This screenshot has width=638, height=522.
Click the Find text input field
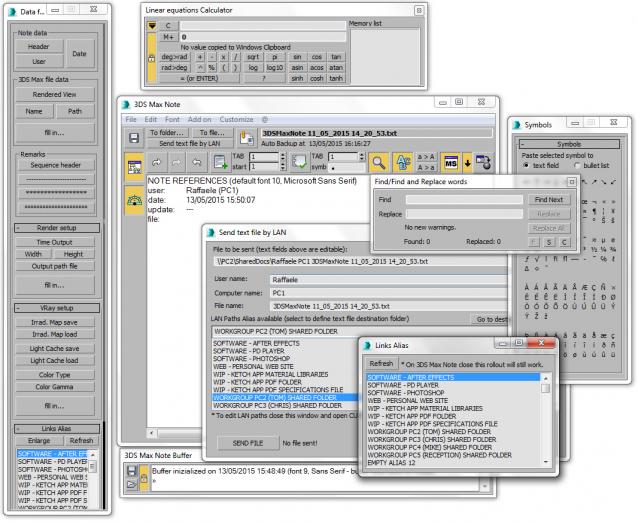[x=462, y=200]
